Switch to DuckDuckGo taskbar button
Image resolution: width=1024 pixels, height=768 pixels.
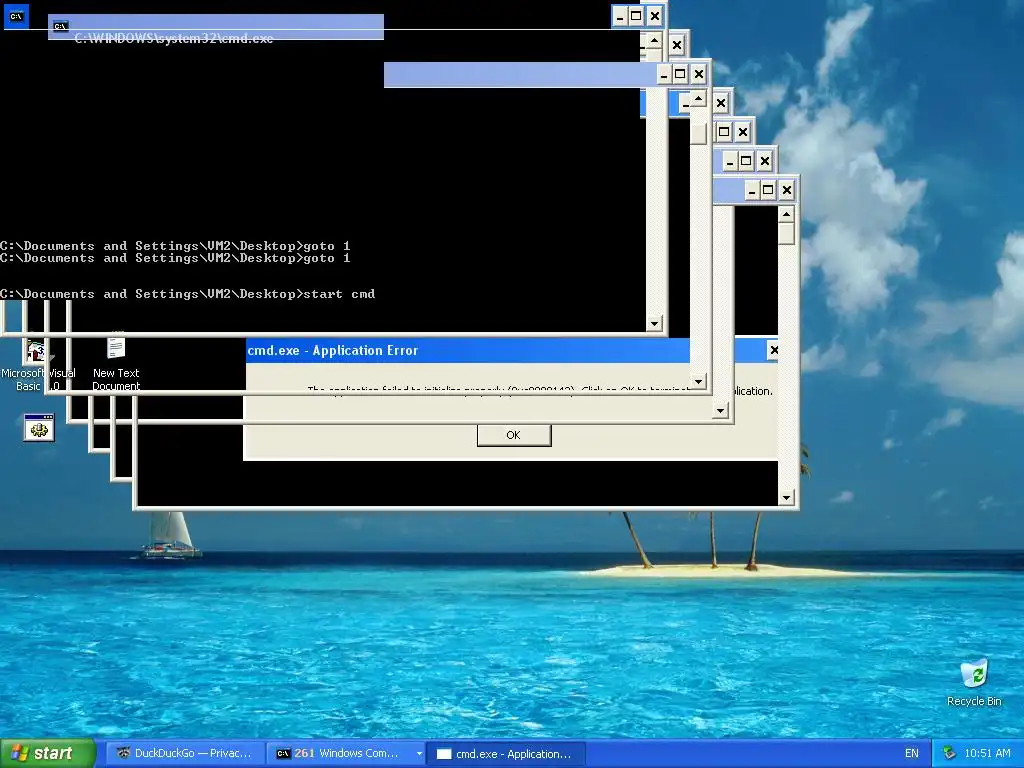(x=184, y=753)
